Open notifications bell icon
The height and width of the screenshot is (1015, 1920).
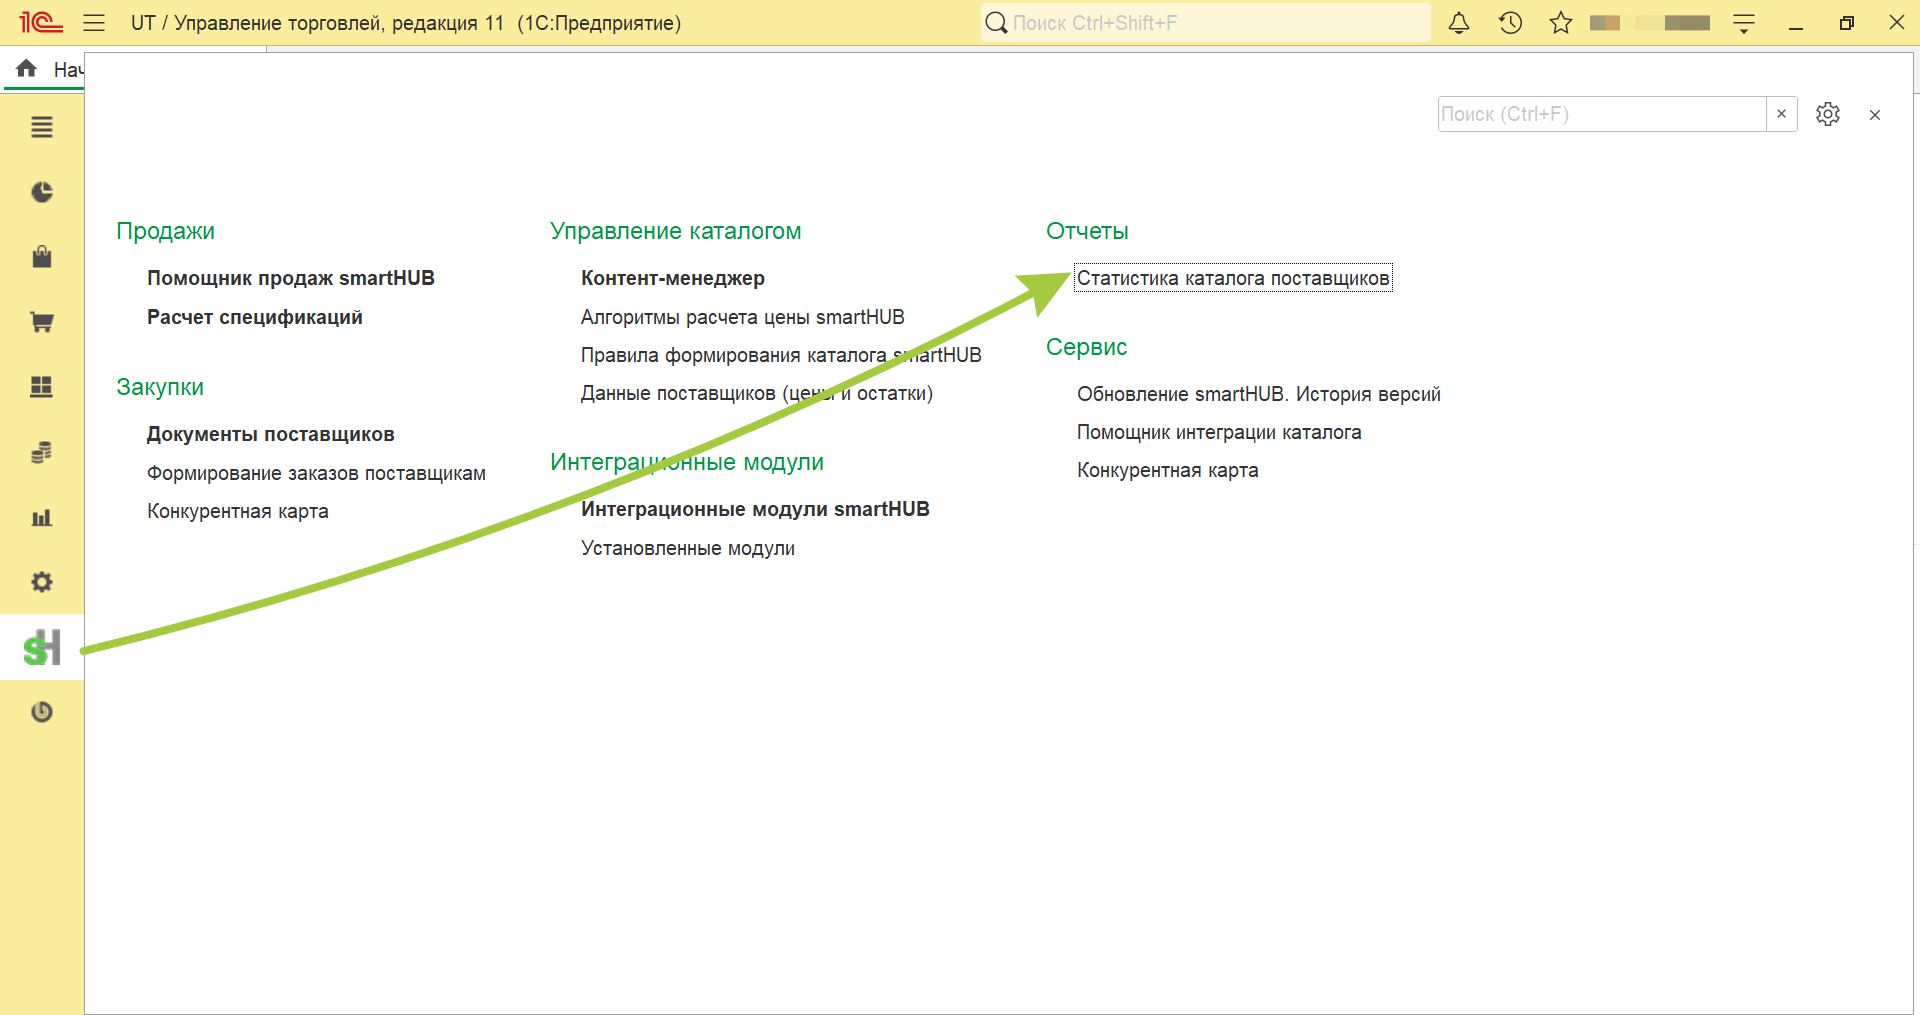coord(1459,23)
